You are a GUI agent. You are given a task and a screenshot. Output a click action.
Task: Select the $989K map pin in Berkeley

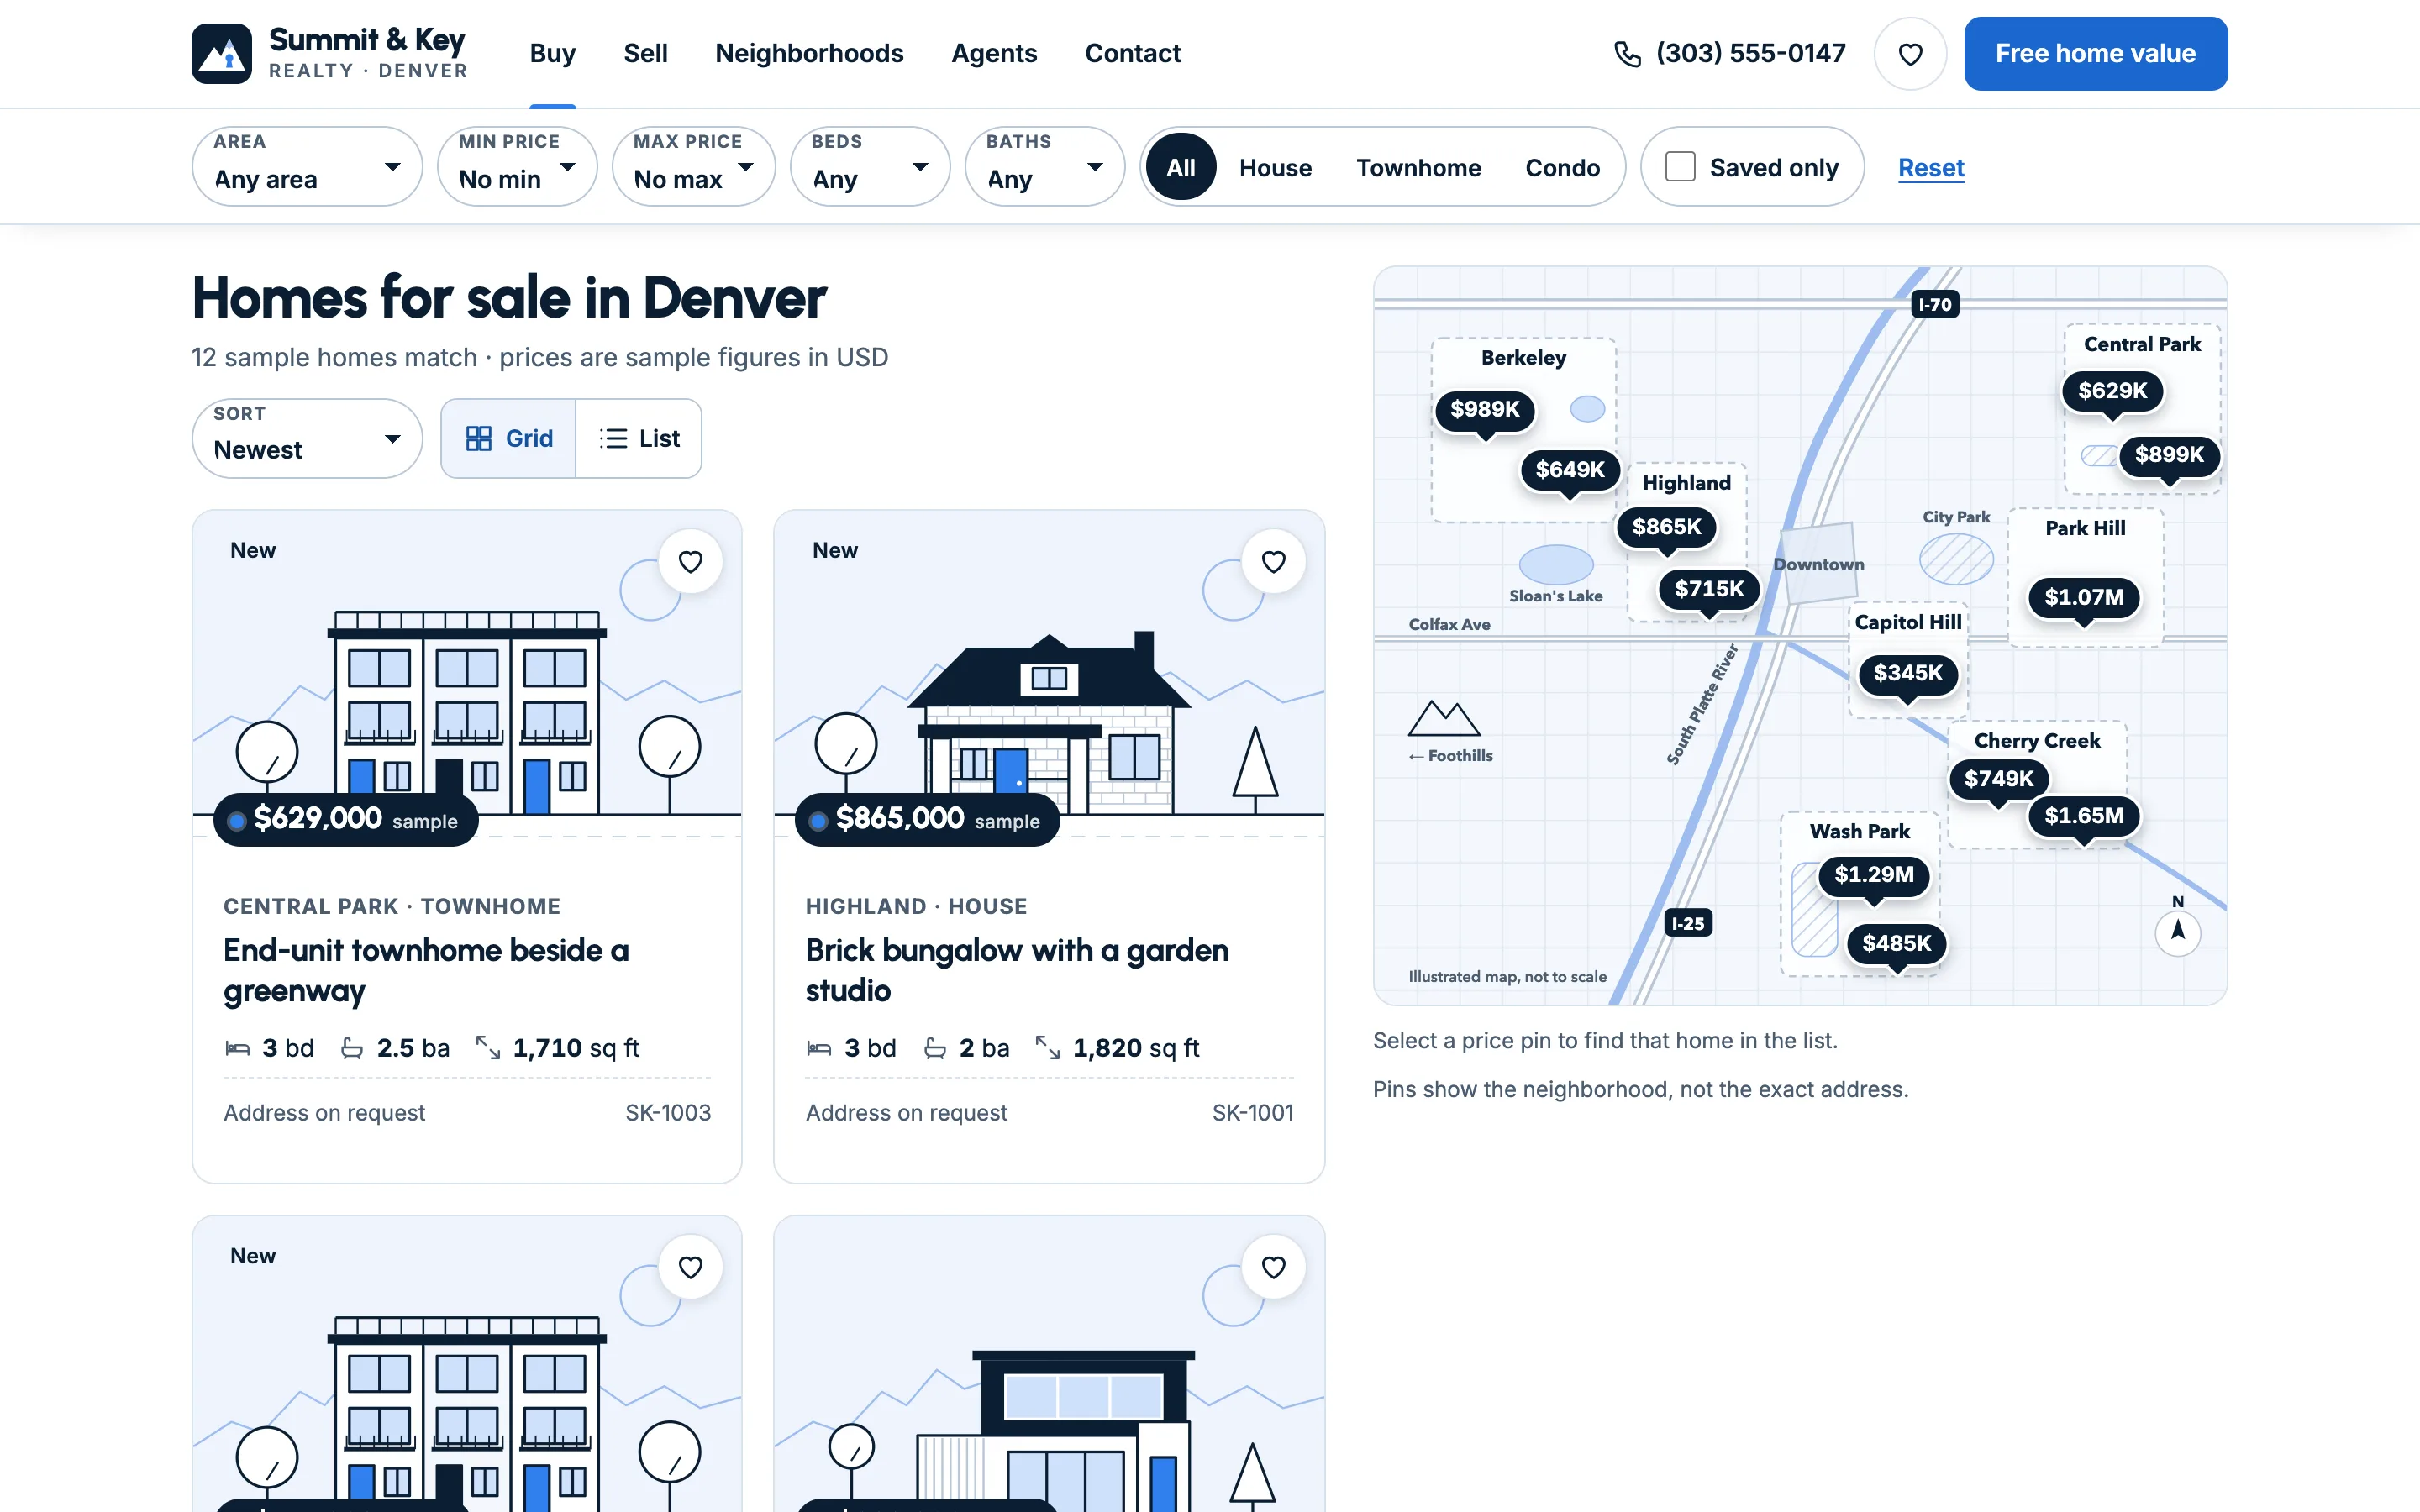click(x=1484, y=409)
